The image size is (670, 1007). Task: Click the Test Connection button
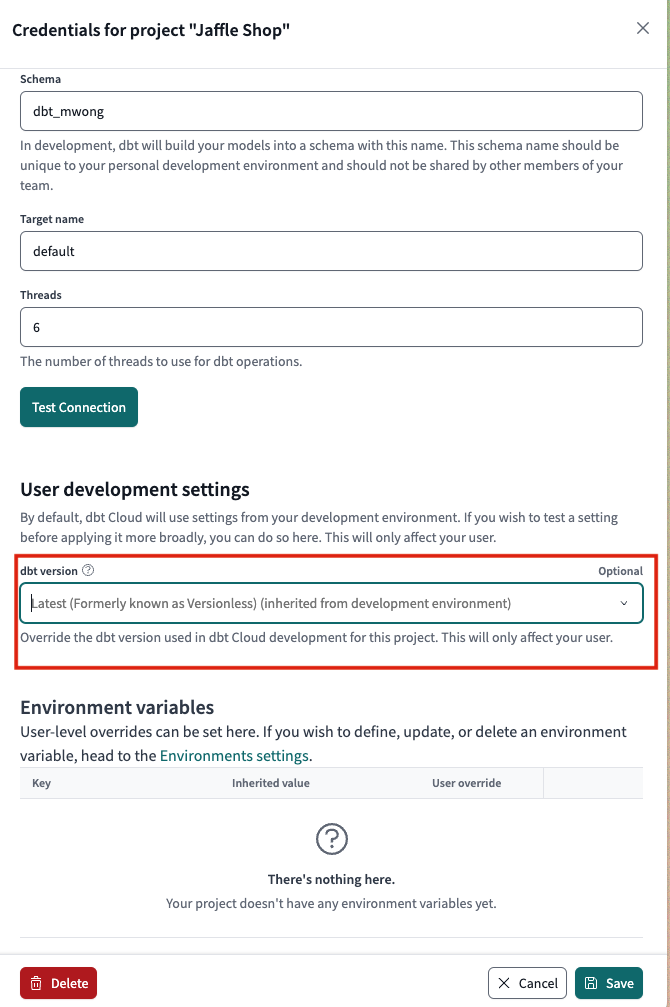(x=78, y=407)
